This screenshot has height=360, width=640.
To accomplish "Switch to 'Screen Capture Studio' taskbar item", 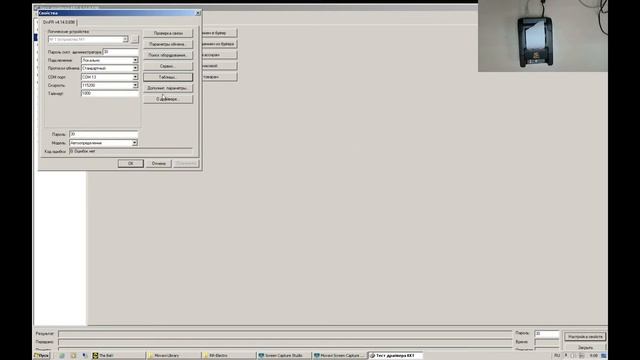I will pos(284,356).
